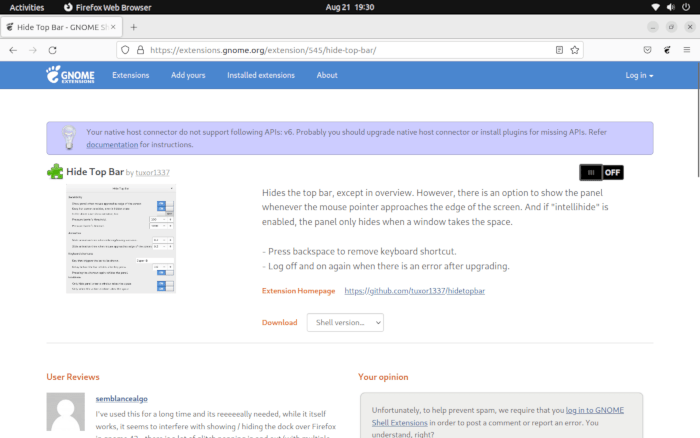
Task: Click the Download label
Action: (x=279, y=322)
